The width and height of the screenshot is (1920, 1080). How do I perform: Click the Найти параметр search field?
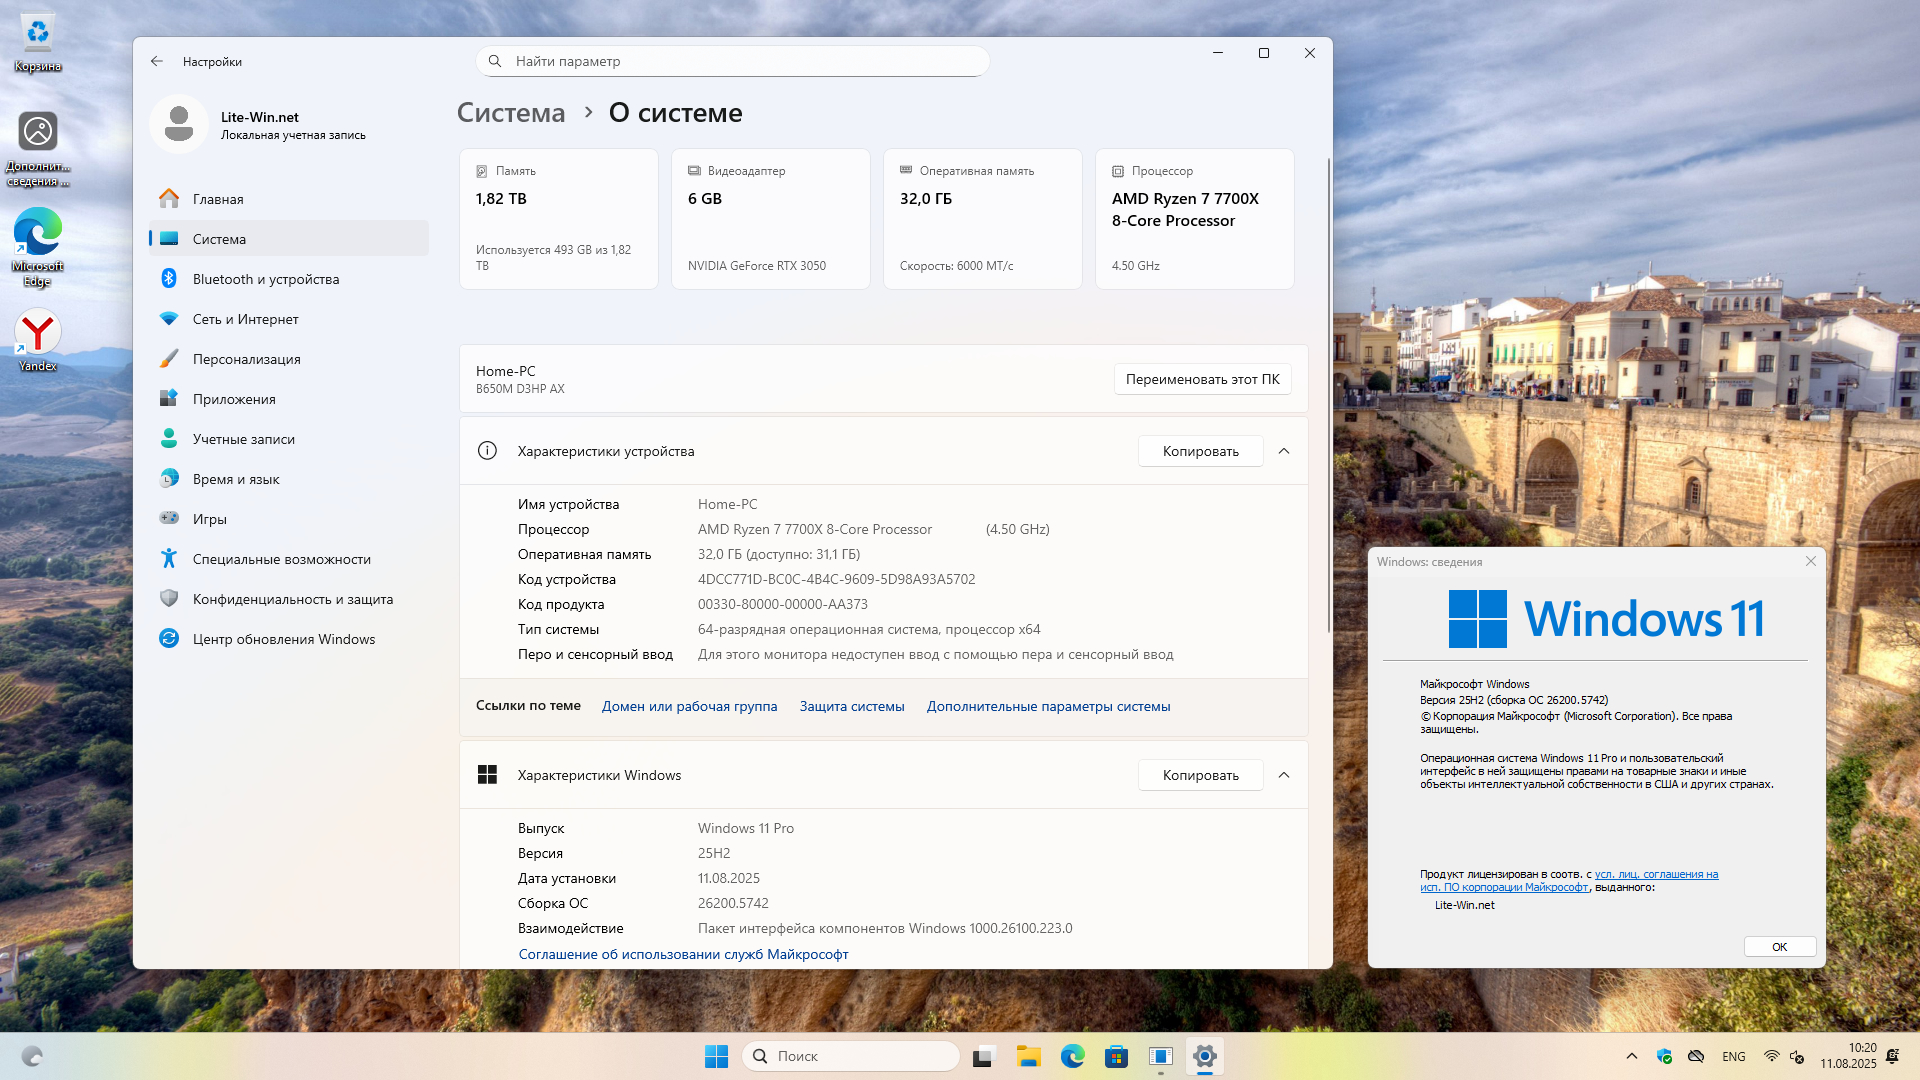click(x=733, y=61)
